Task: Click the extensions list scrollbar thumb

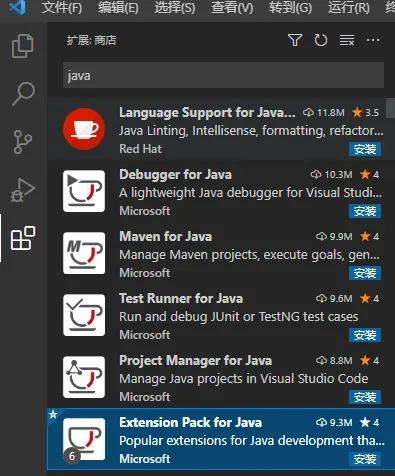Action: [x=390, y=108]
